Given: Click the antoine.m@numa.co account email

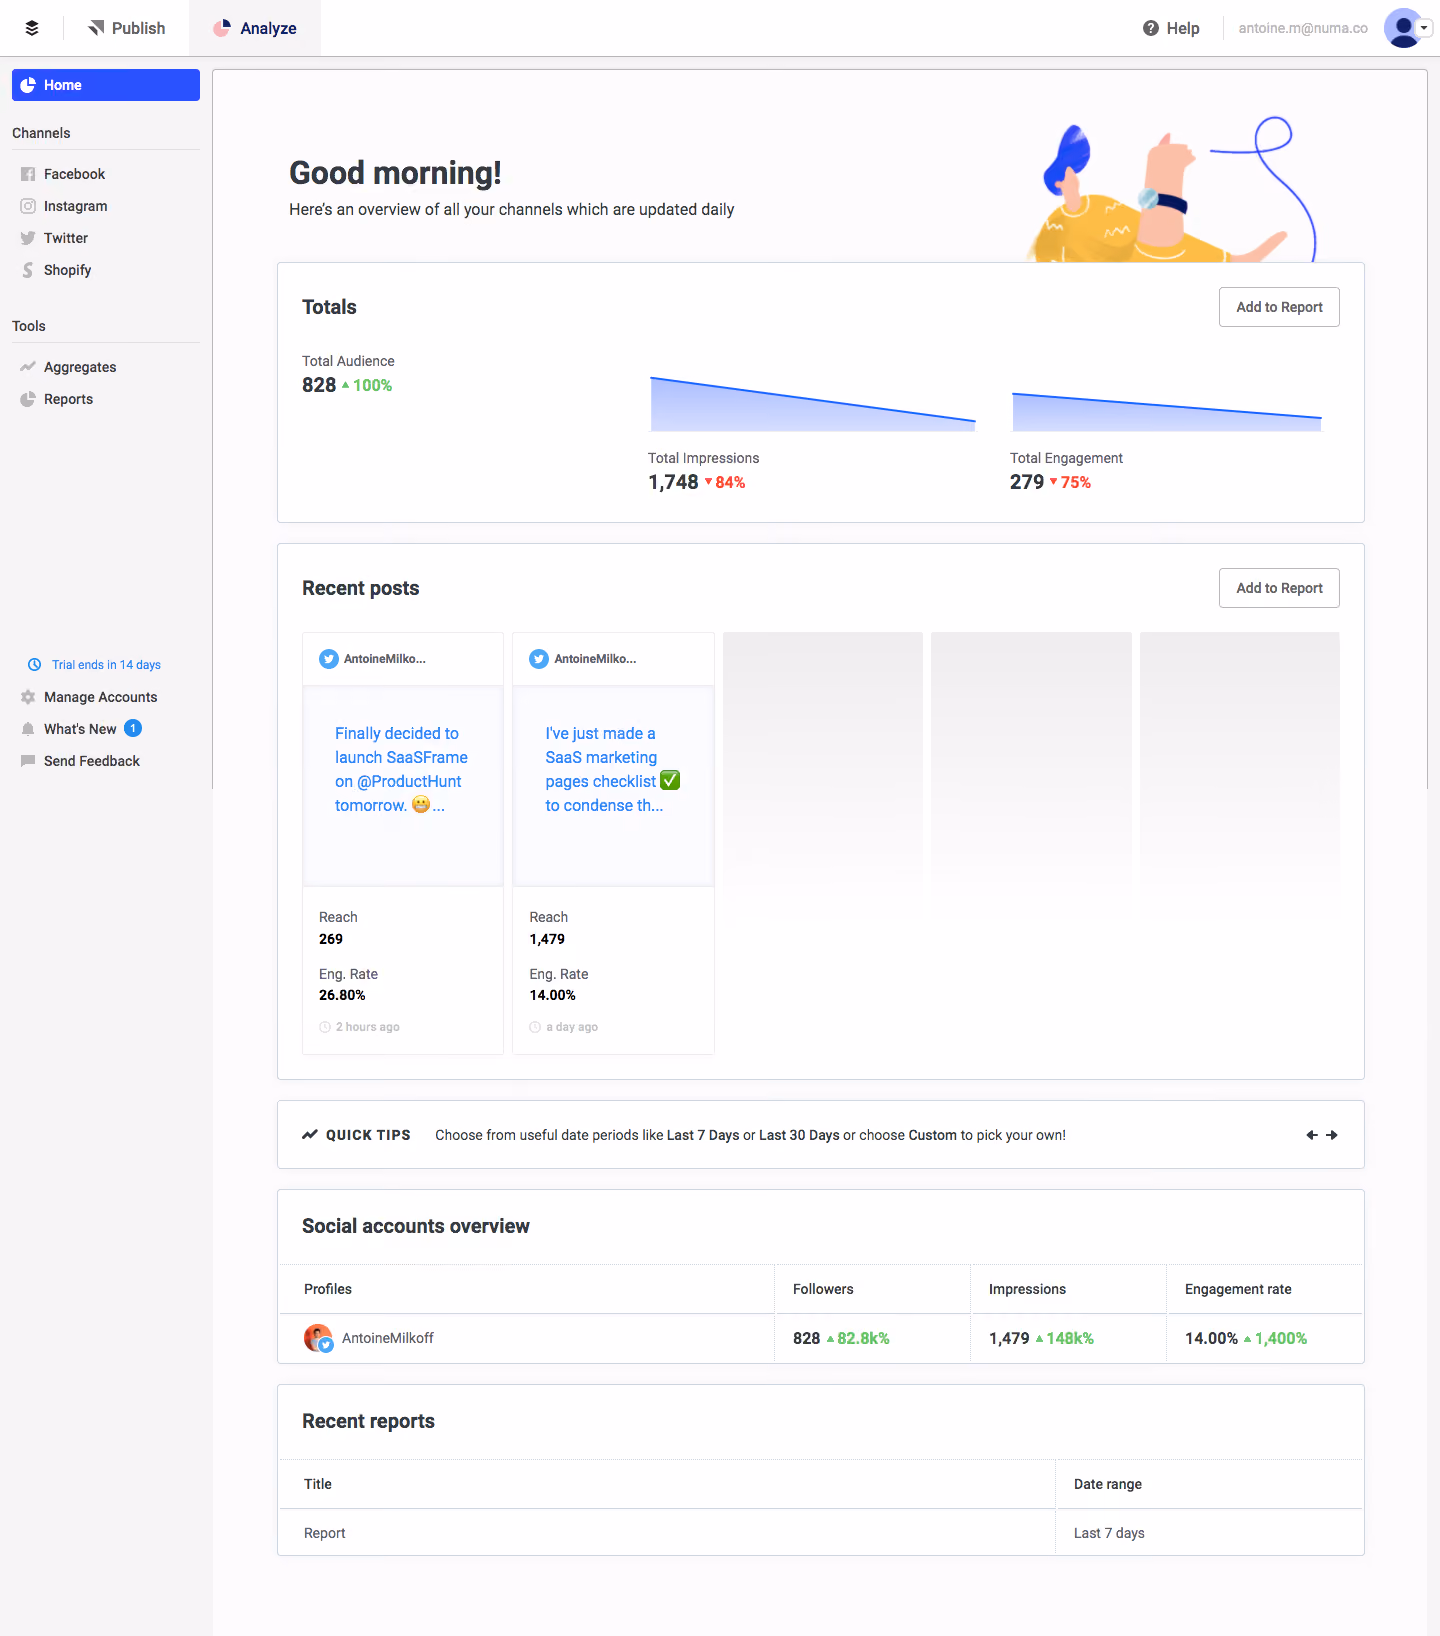Looking at the screenshot, I should (x=1303, y=28).
